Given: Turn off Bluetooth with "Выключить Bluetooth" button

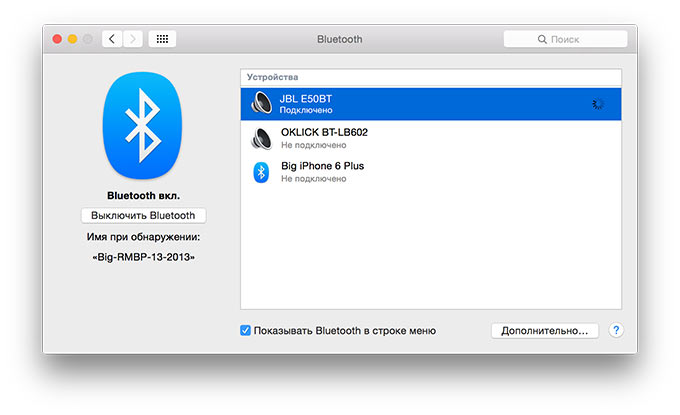Looking at the screenshot, I should (x=144, y=216).
